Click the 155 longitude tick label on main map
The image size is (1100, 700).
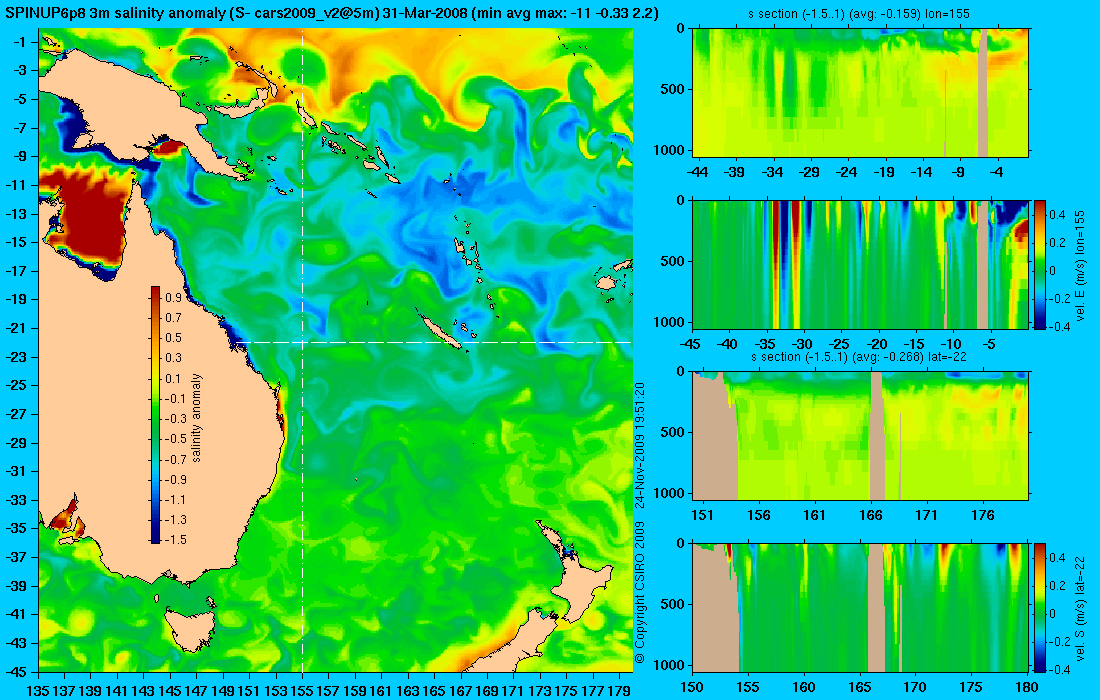[x=302, y=691]
